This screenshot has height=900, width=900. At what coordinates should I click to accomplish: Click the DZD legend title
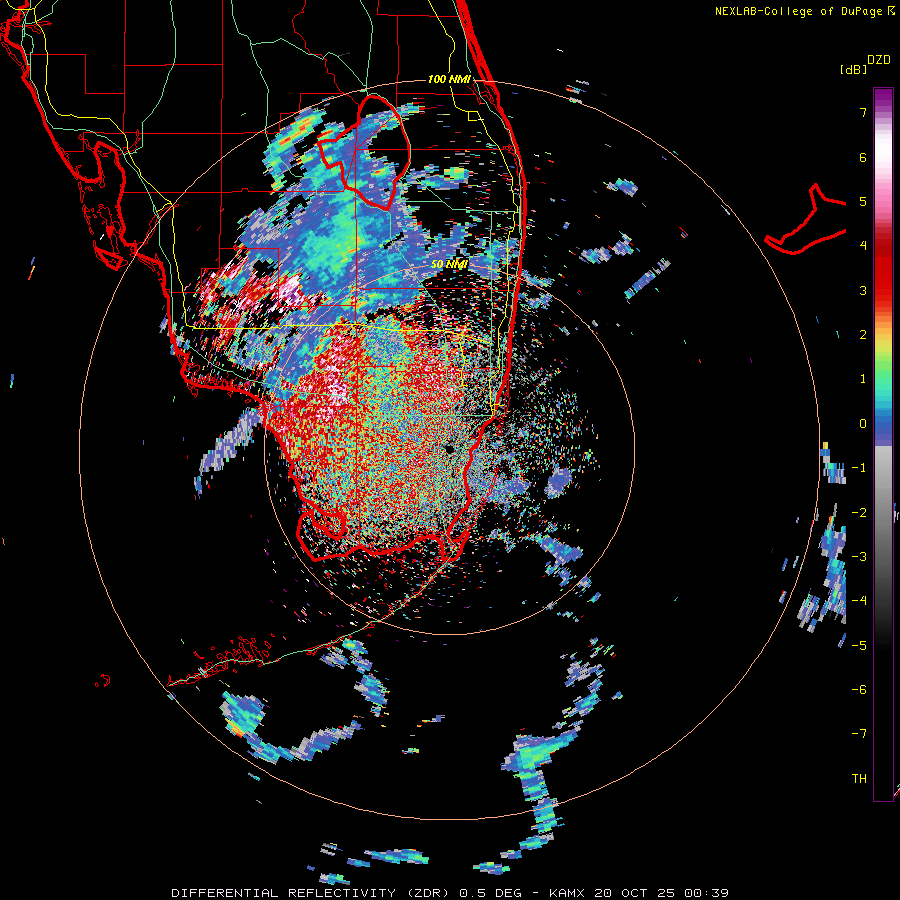pyautogui.click(x=879, y=60)
